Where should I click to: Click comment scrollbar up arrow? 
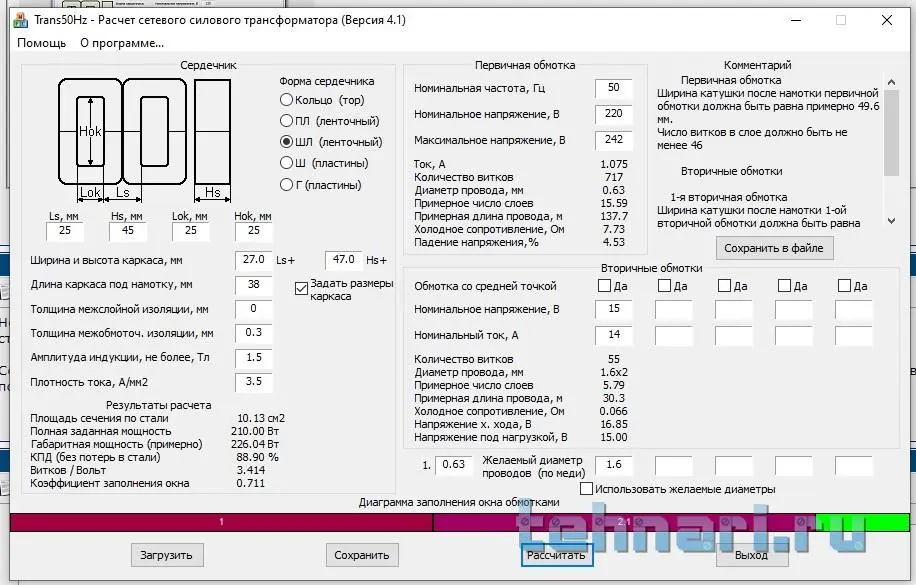[891, 82]
